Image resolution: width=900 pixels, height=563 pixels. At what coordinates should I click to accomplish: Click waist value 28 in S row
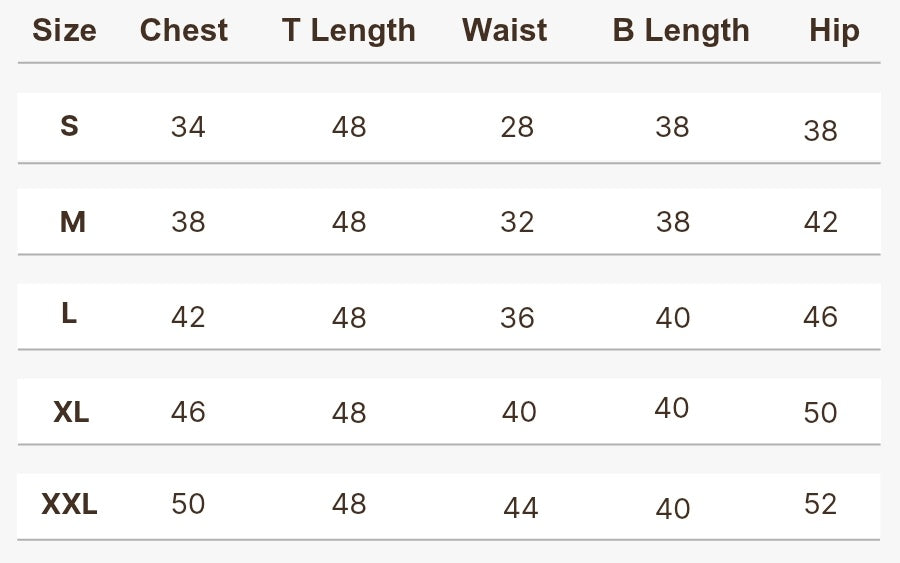point(517,127)
